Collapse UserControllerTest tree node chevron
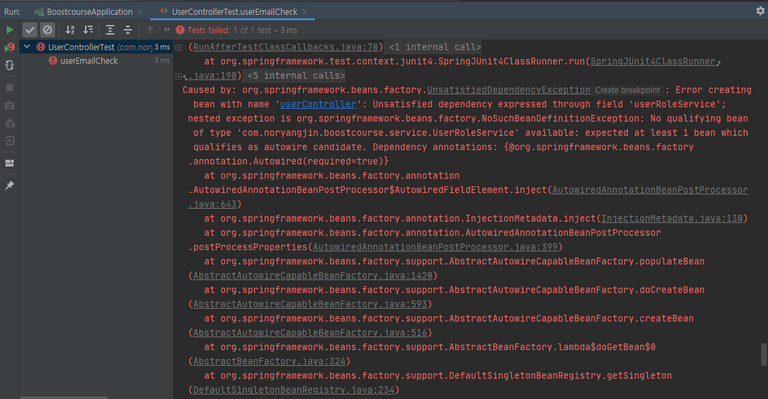Image resolution: width=768 pixels, height=399 pixels. [27, 47]
